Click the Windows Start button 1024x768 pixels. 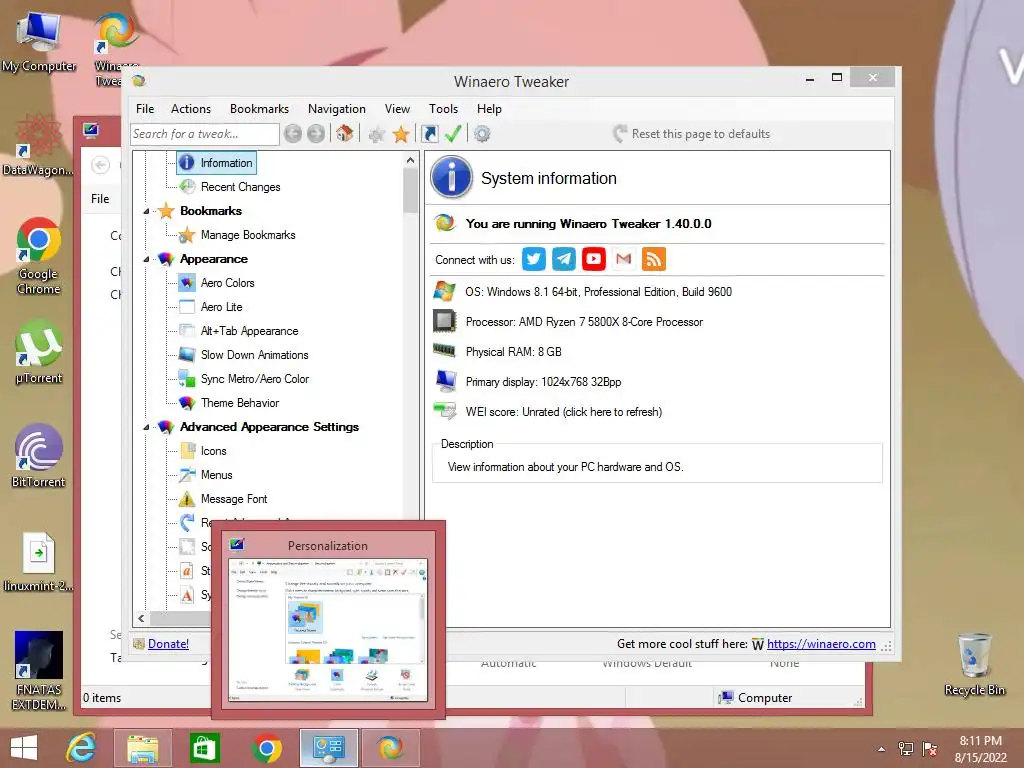24,748
